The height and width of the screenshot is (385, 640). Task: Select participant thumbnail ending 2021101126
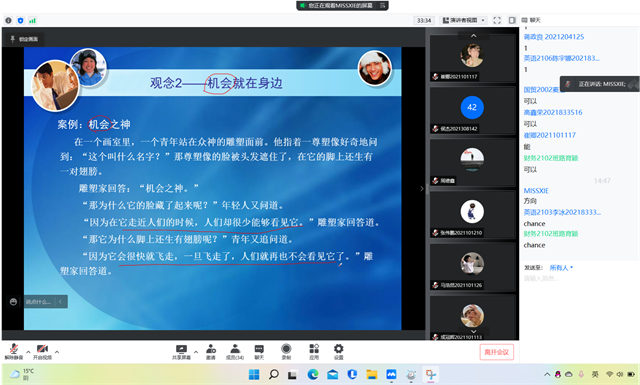point(472,267)
